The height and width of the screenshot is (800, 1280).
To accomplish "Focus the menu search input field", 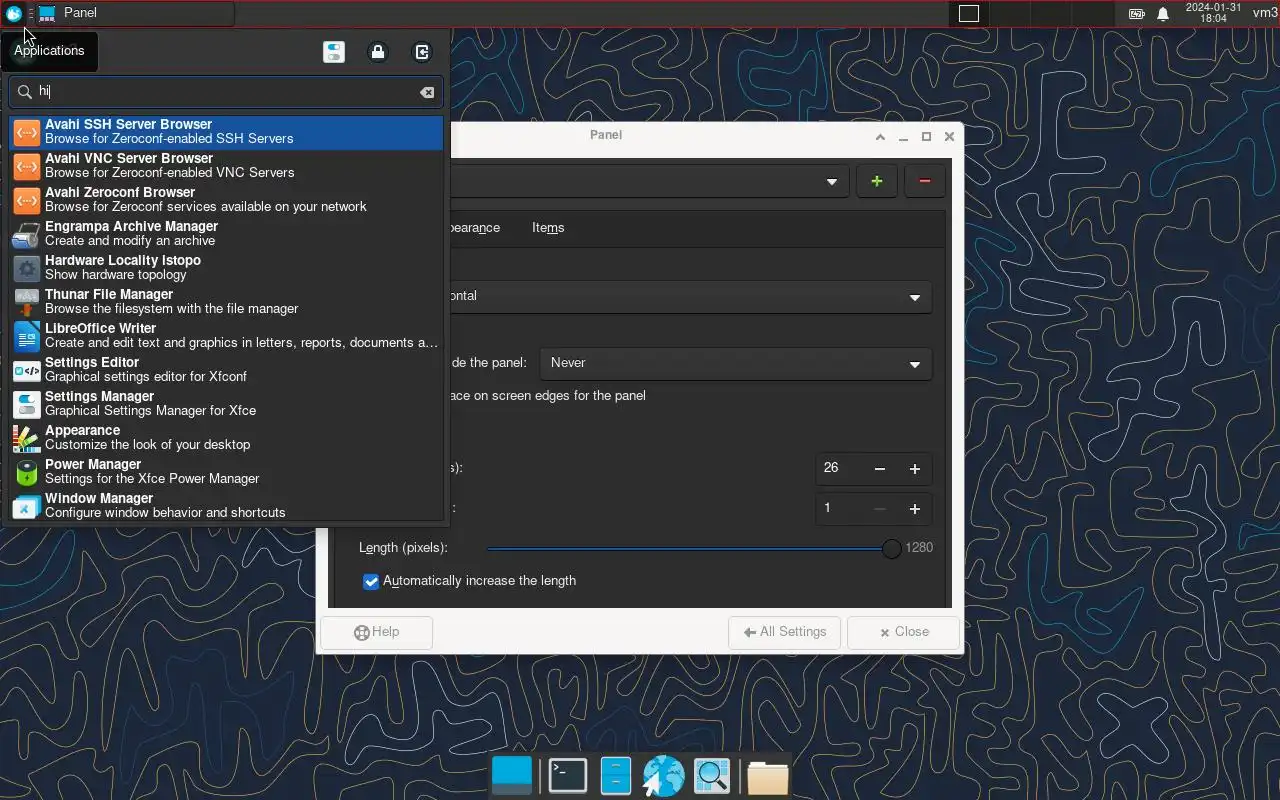I will [225, 92].
